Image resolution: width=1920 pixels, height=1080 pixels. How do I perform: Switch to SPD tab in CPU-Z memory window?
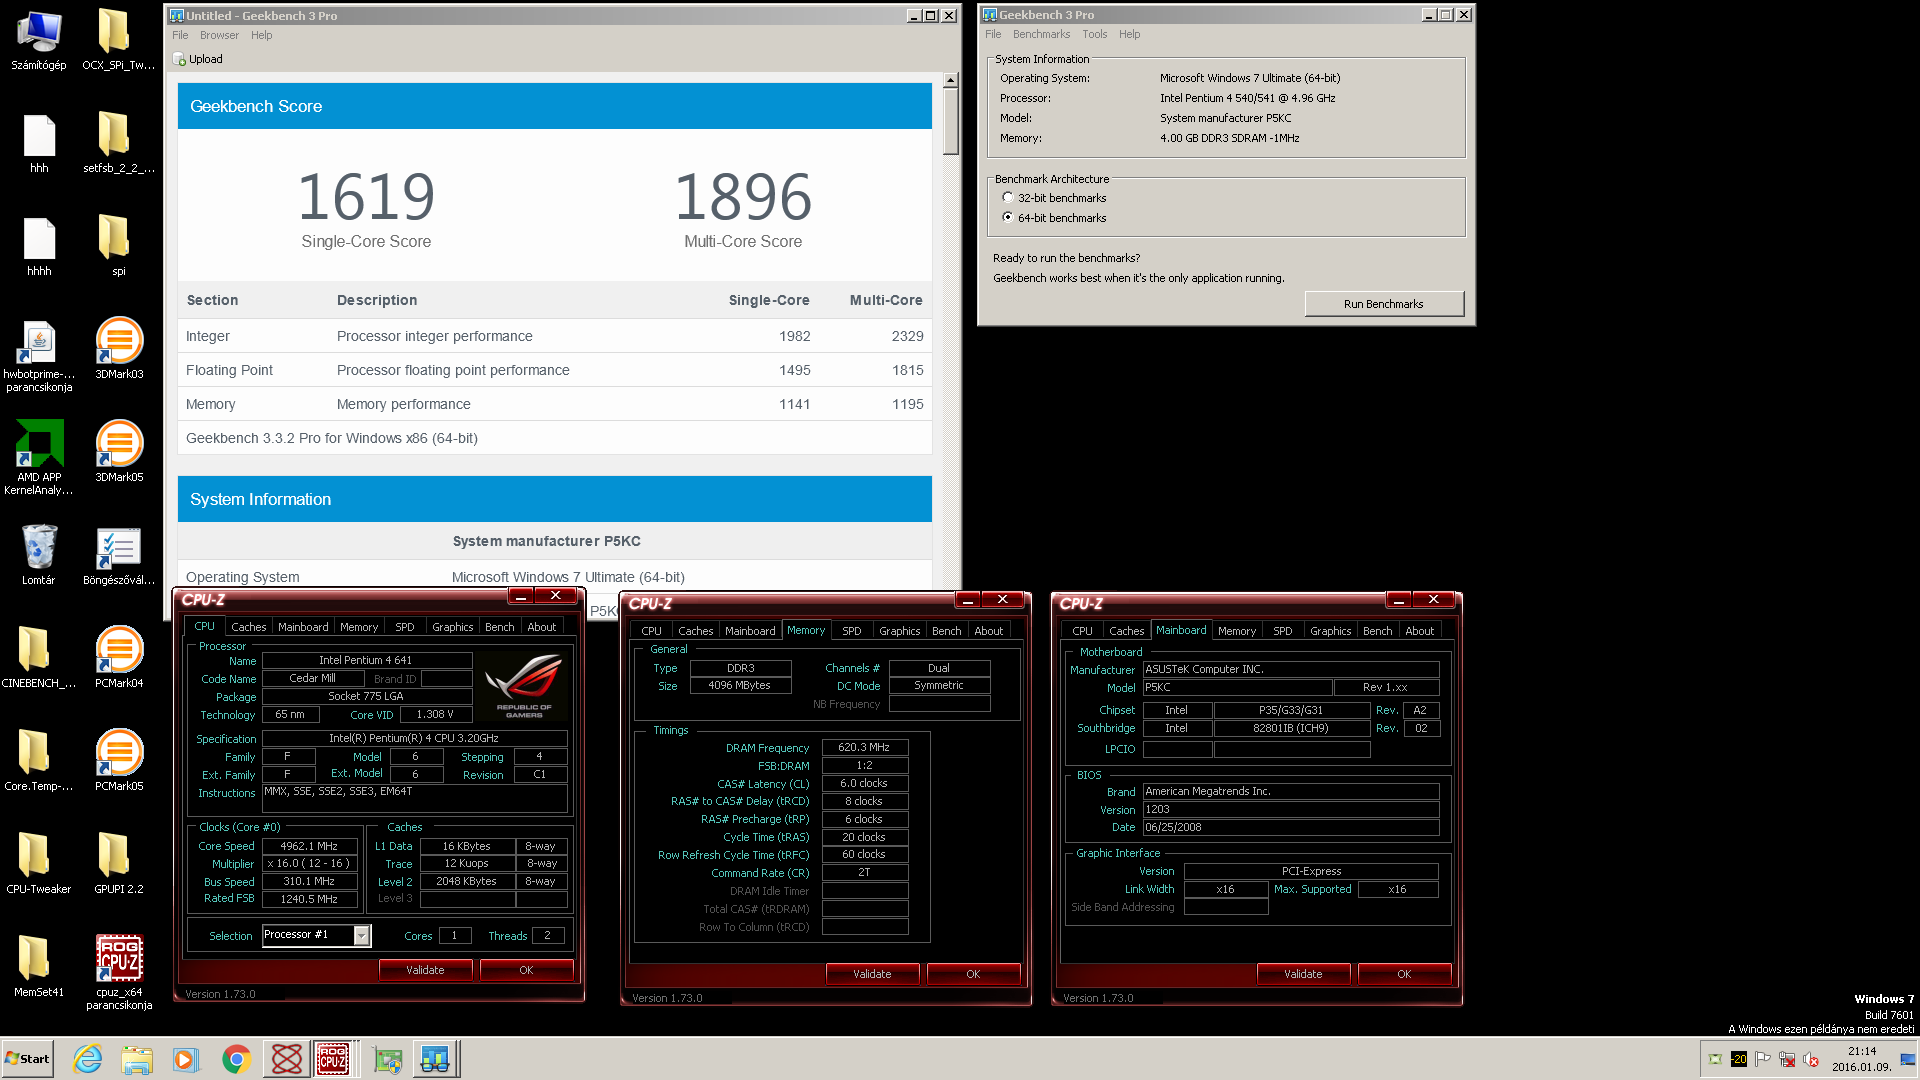point(852,631)
